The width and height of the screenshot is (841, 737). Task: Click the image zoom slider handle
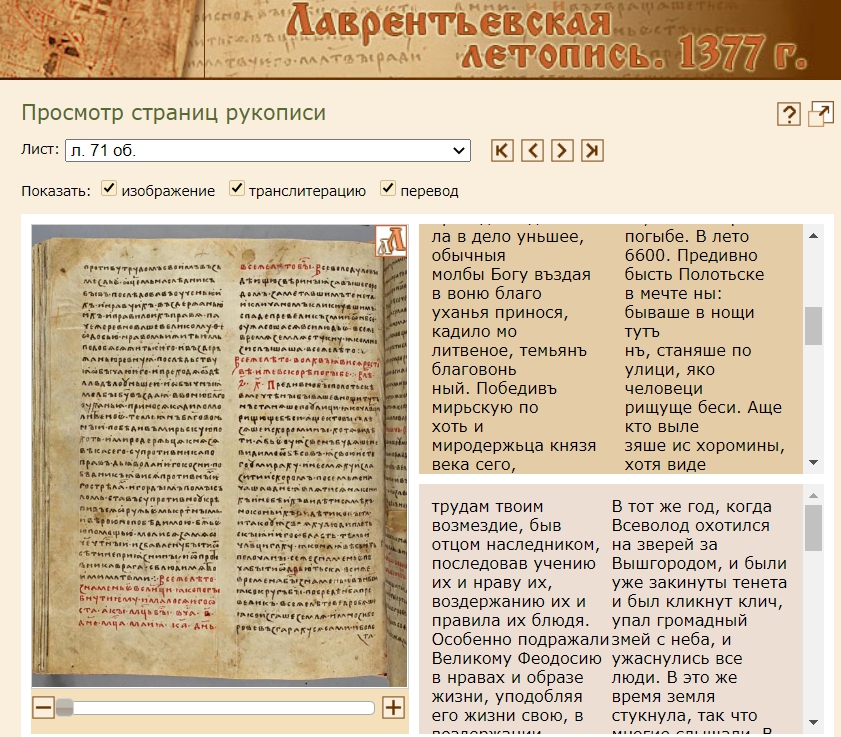point(64,707)
